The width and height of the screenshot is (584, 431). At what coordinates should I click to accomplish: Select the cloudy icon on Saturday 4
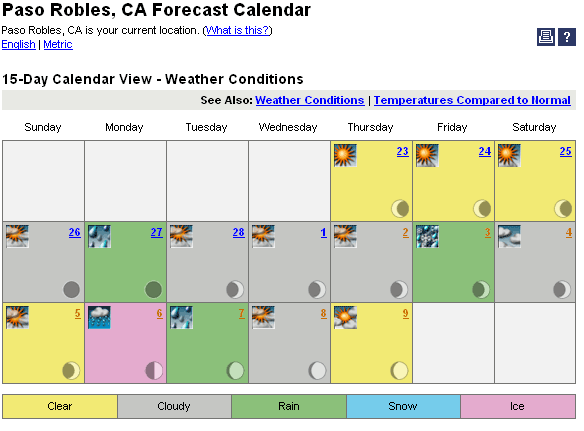509,236
